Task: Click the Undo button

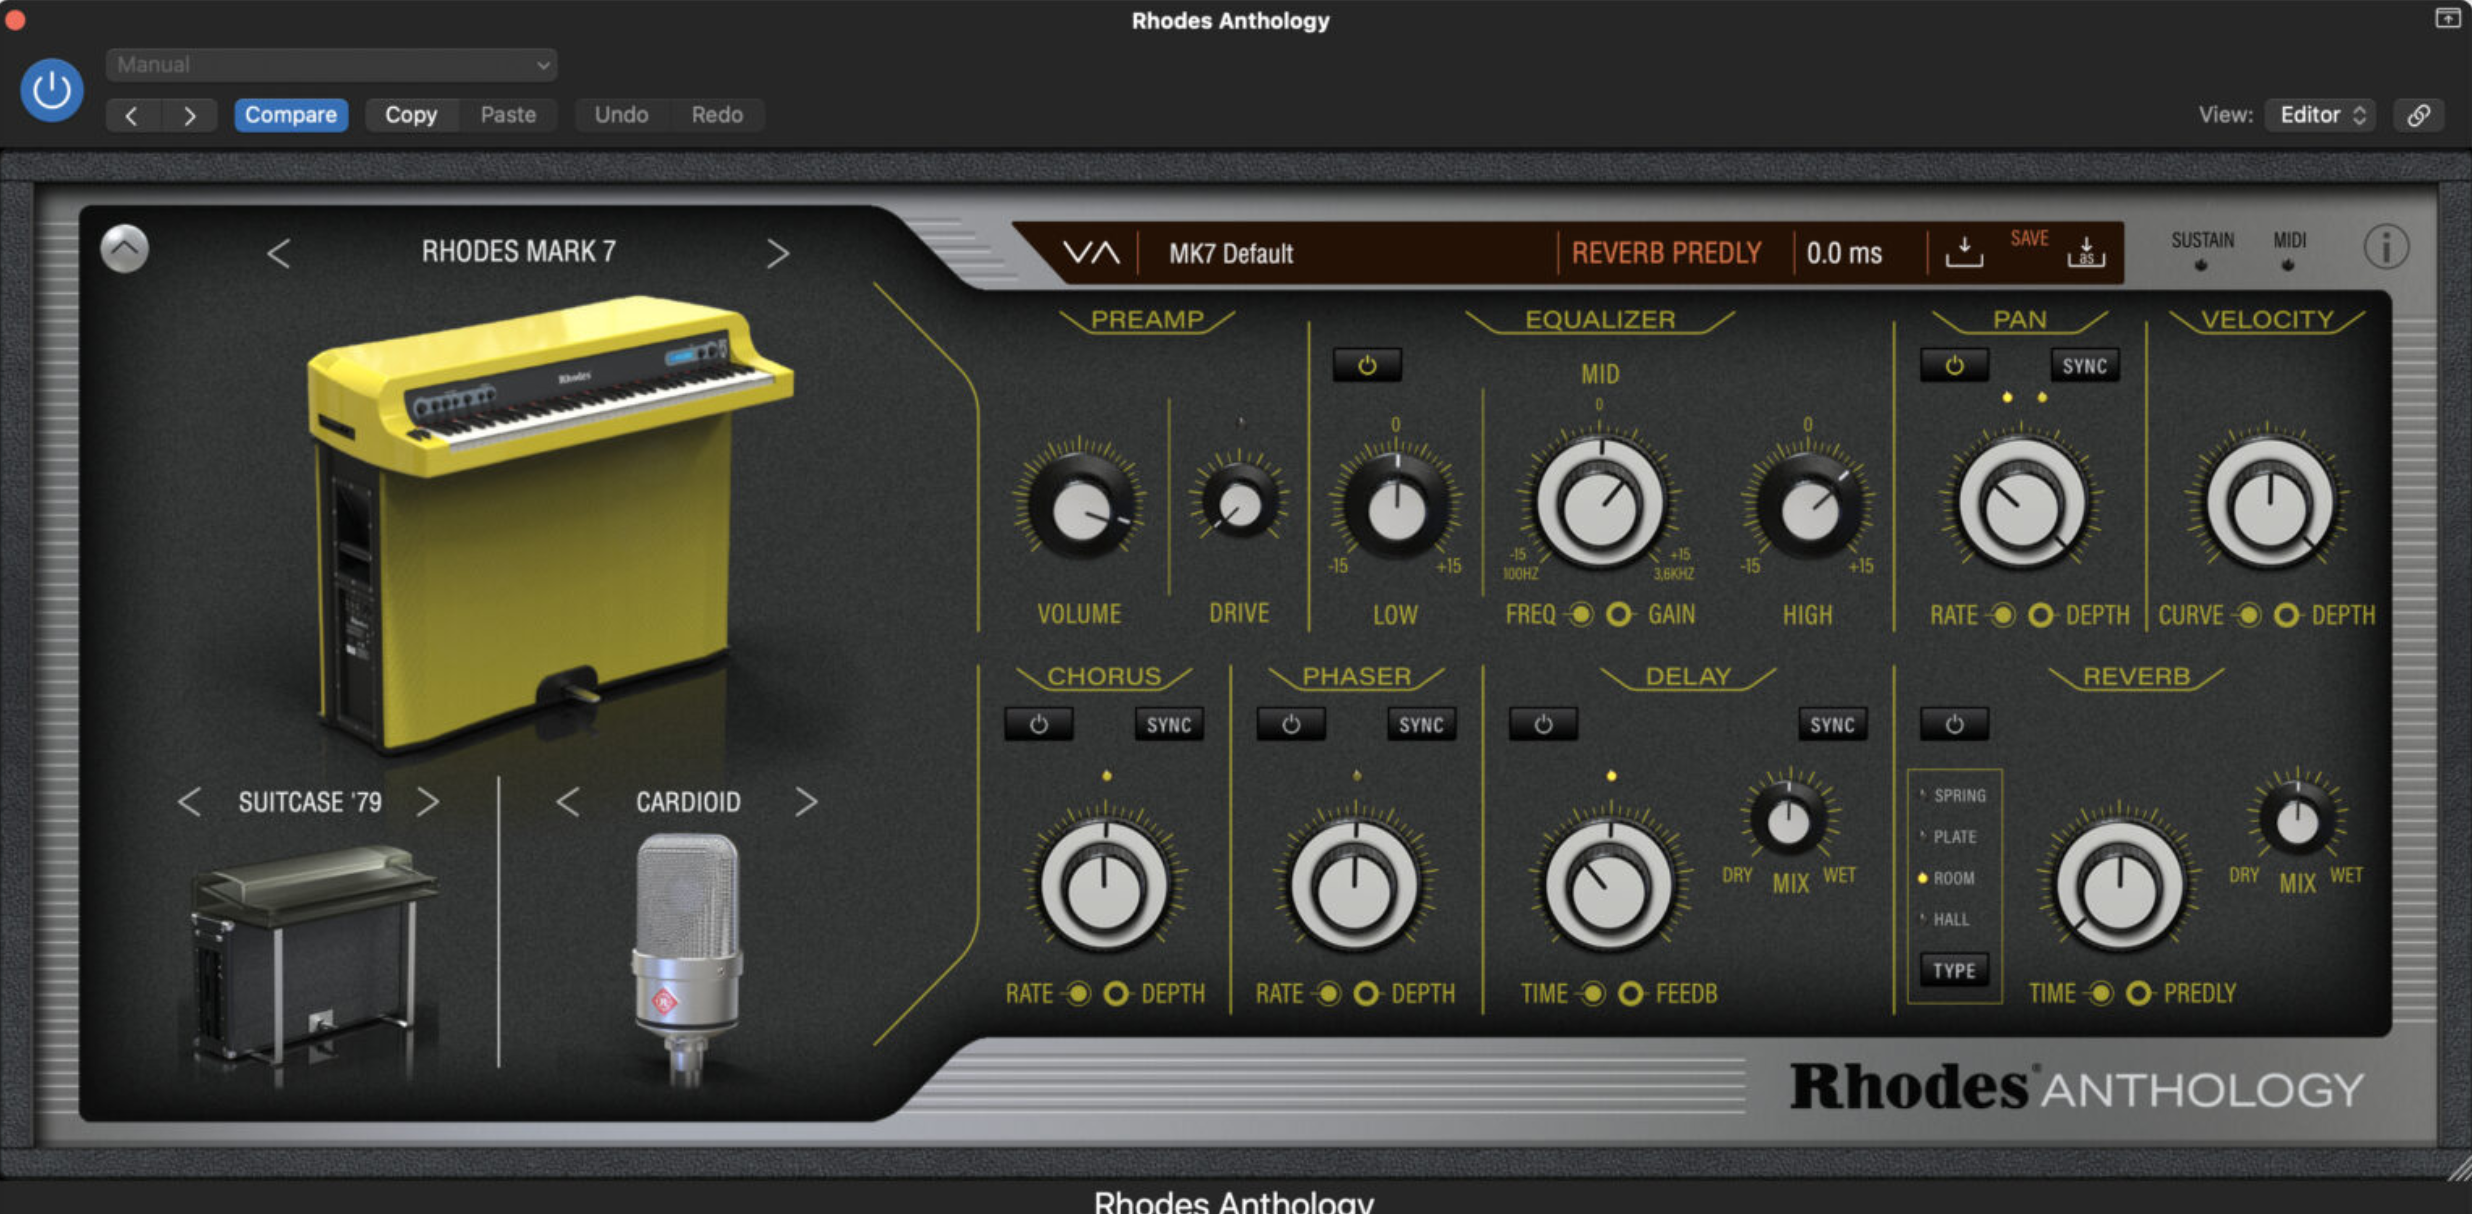Action: coord(621,115)
